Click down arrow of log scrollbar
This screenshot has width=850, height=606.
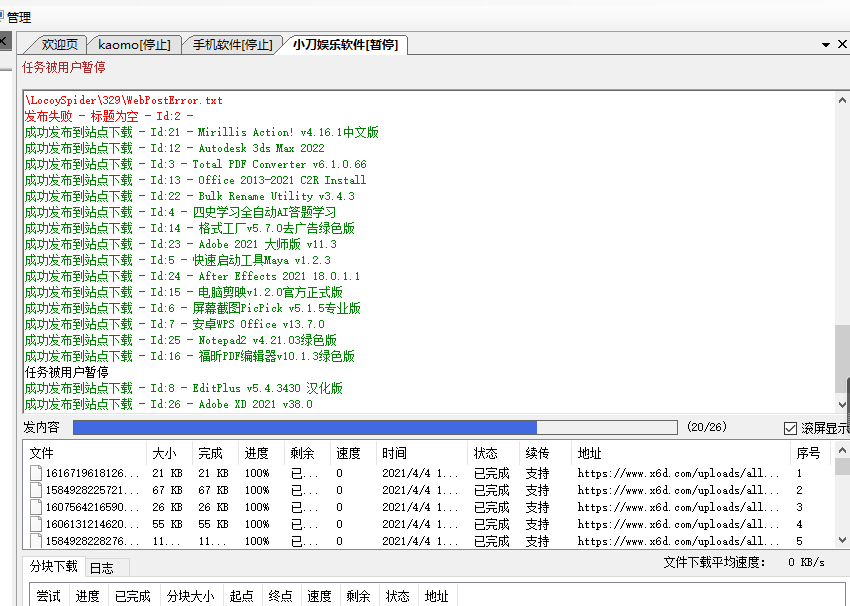(842, 404)
